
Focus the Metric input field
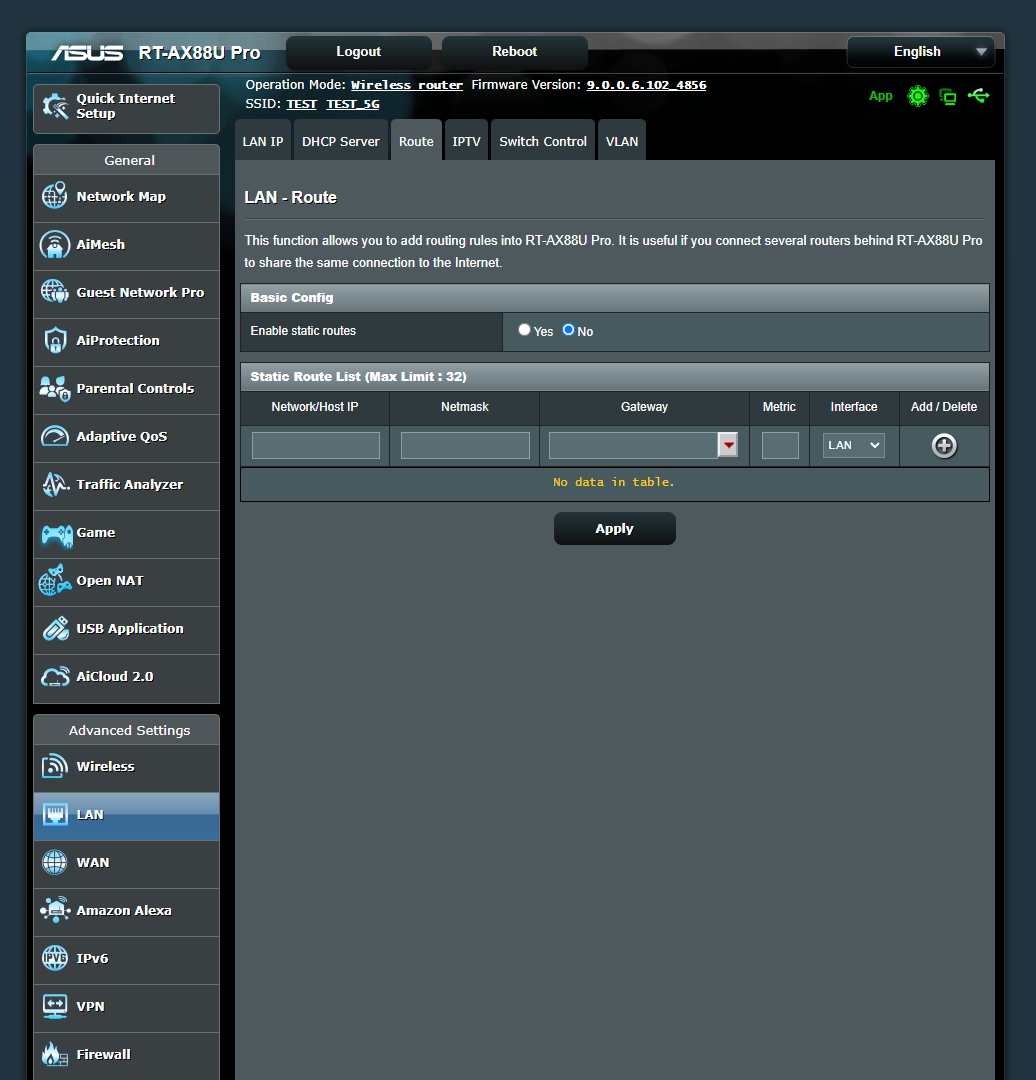780,445
